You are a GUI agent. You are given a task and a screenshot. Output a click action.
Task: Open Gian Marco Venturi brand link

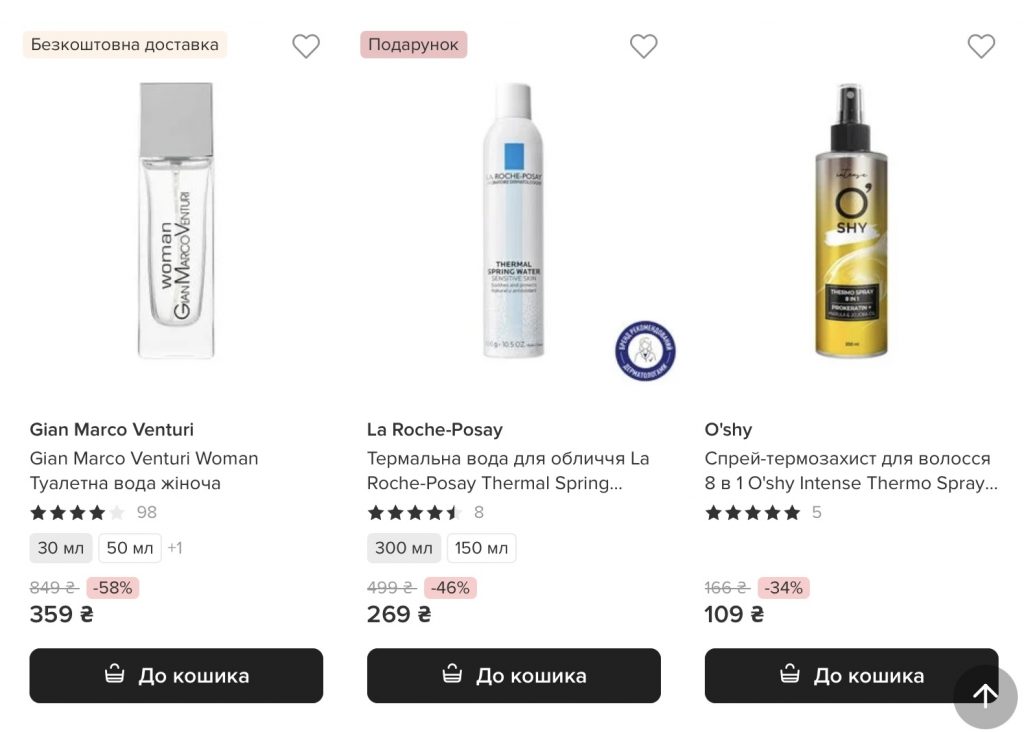[x=112, y=430]
